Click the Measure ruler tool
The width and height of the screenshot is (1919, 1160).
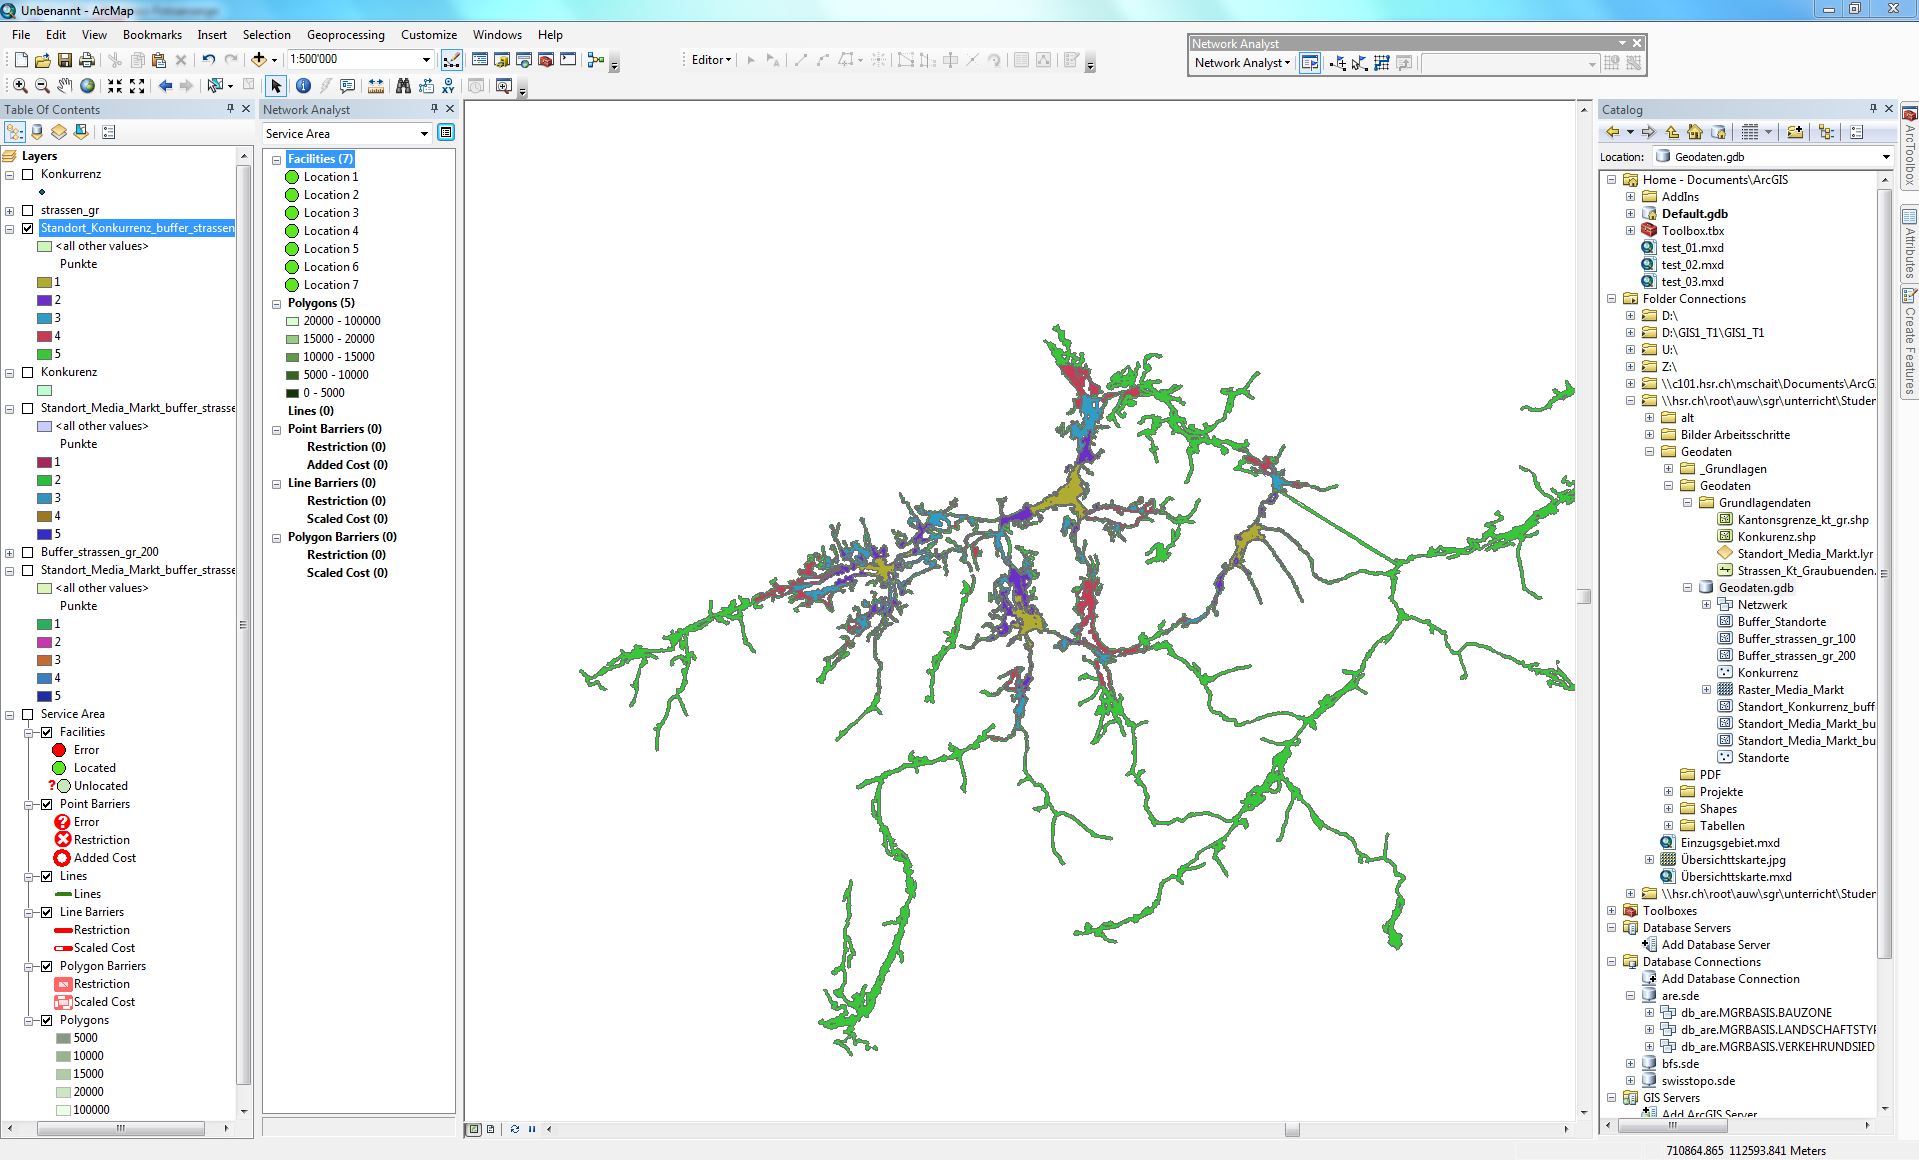pos(376,86)
